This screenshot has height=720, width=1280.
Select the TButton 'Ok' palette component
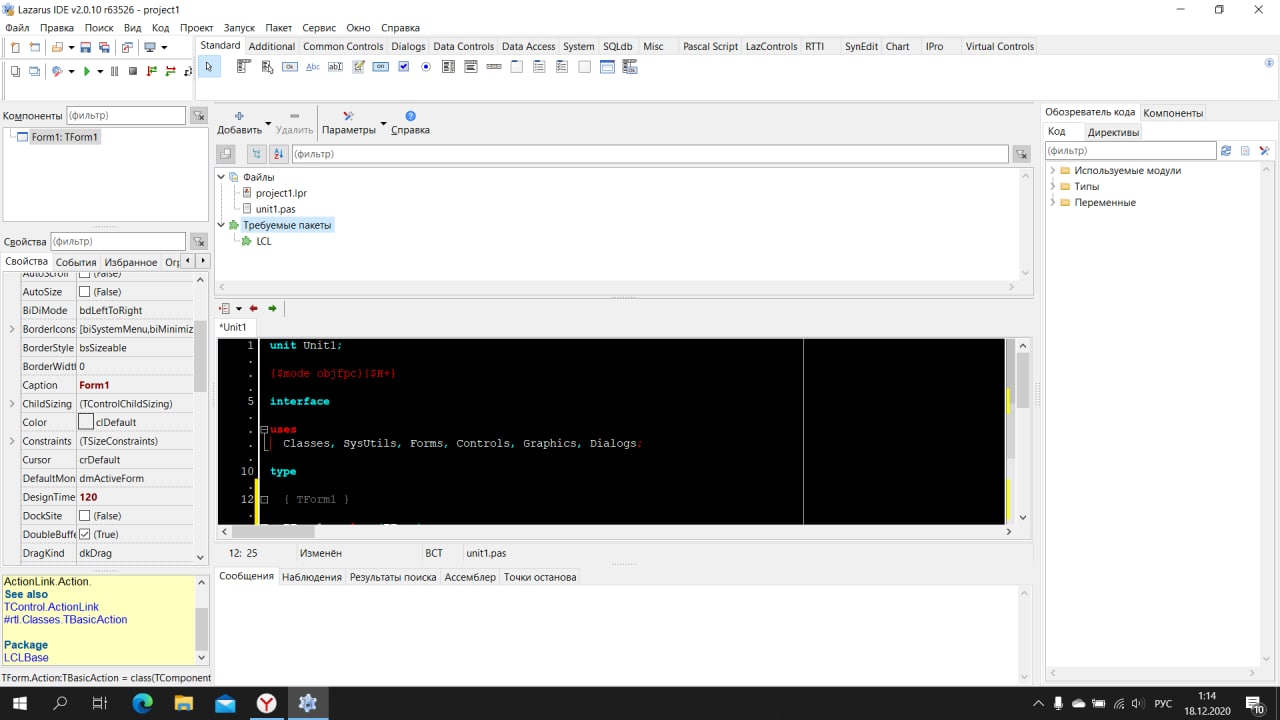click(290, 67)
